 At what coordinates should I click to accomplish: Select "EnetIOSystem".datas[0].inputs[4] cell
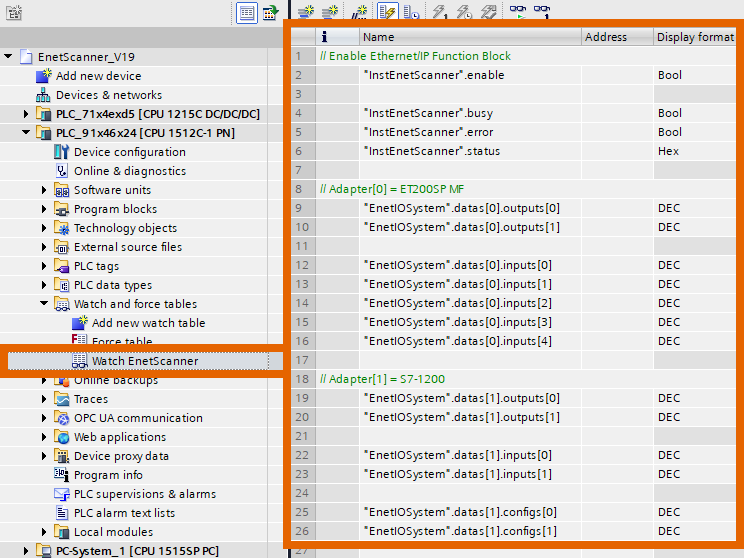pos(470,341)
